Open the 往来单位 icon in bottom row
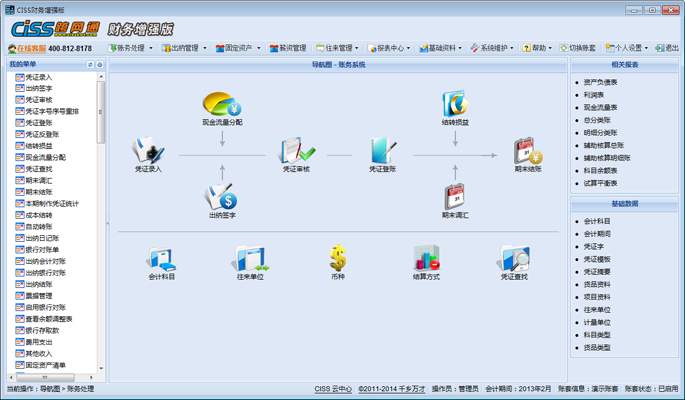The height and width of the screenshot is (400, 685). tap(250, 259)
